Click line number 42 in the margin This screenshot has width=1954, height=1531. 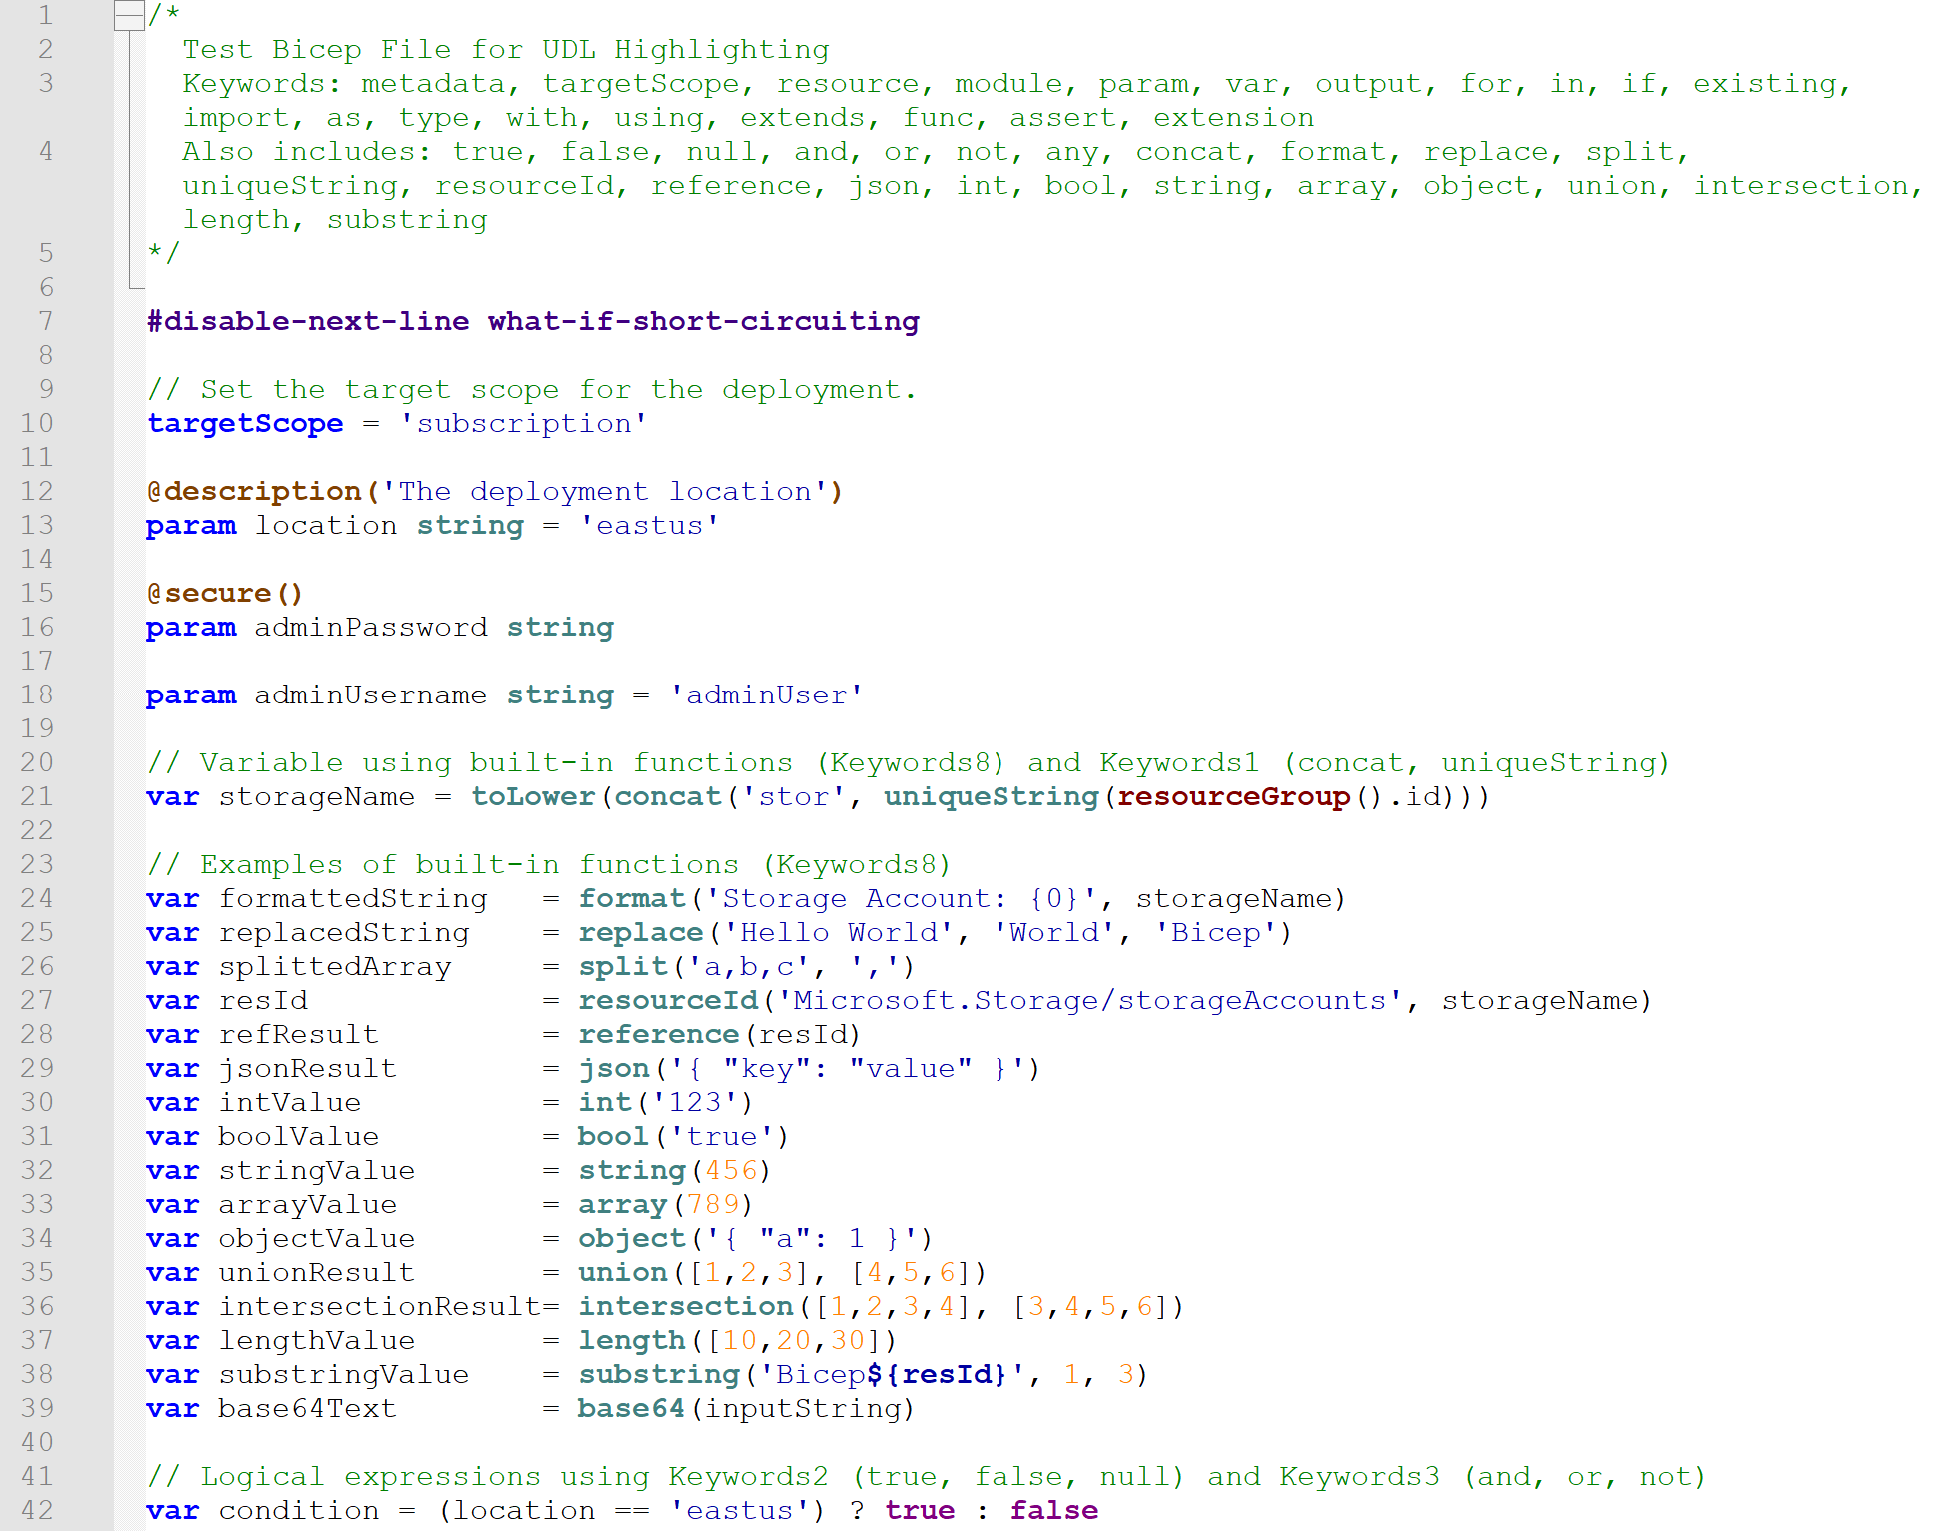click(x=37, y=1510)
